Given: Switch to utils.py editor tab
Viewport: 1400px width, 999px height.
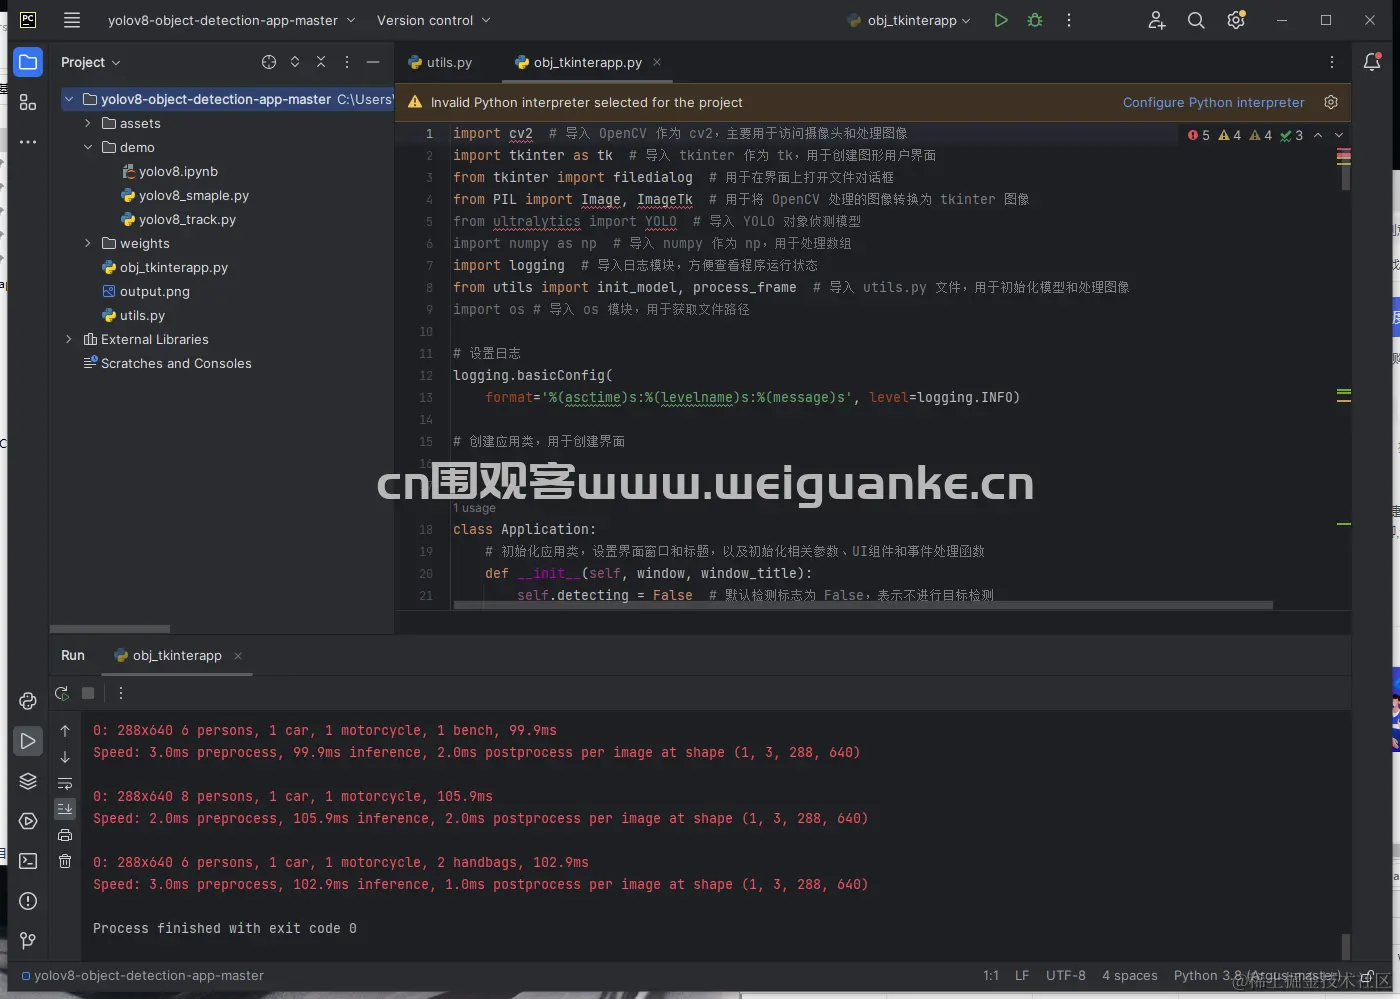Looking at the screenshot, I should [x=440, y=62].
